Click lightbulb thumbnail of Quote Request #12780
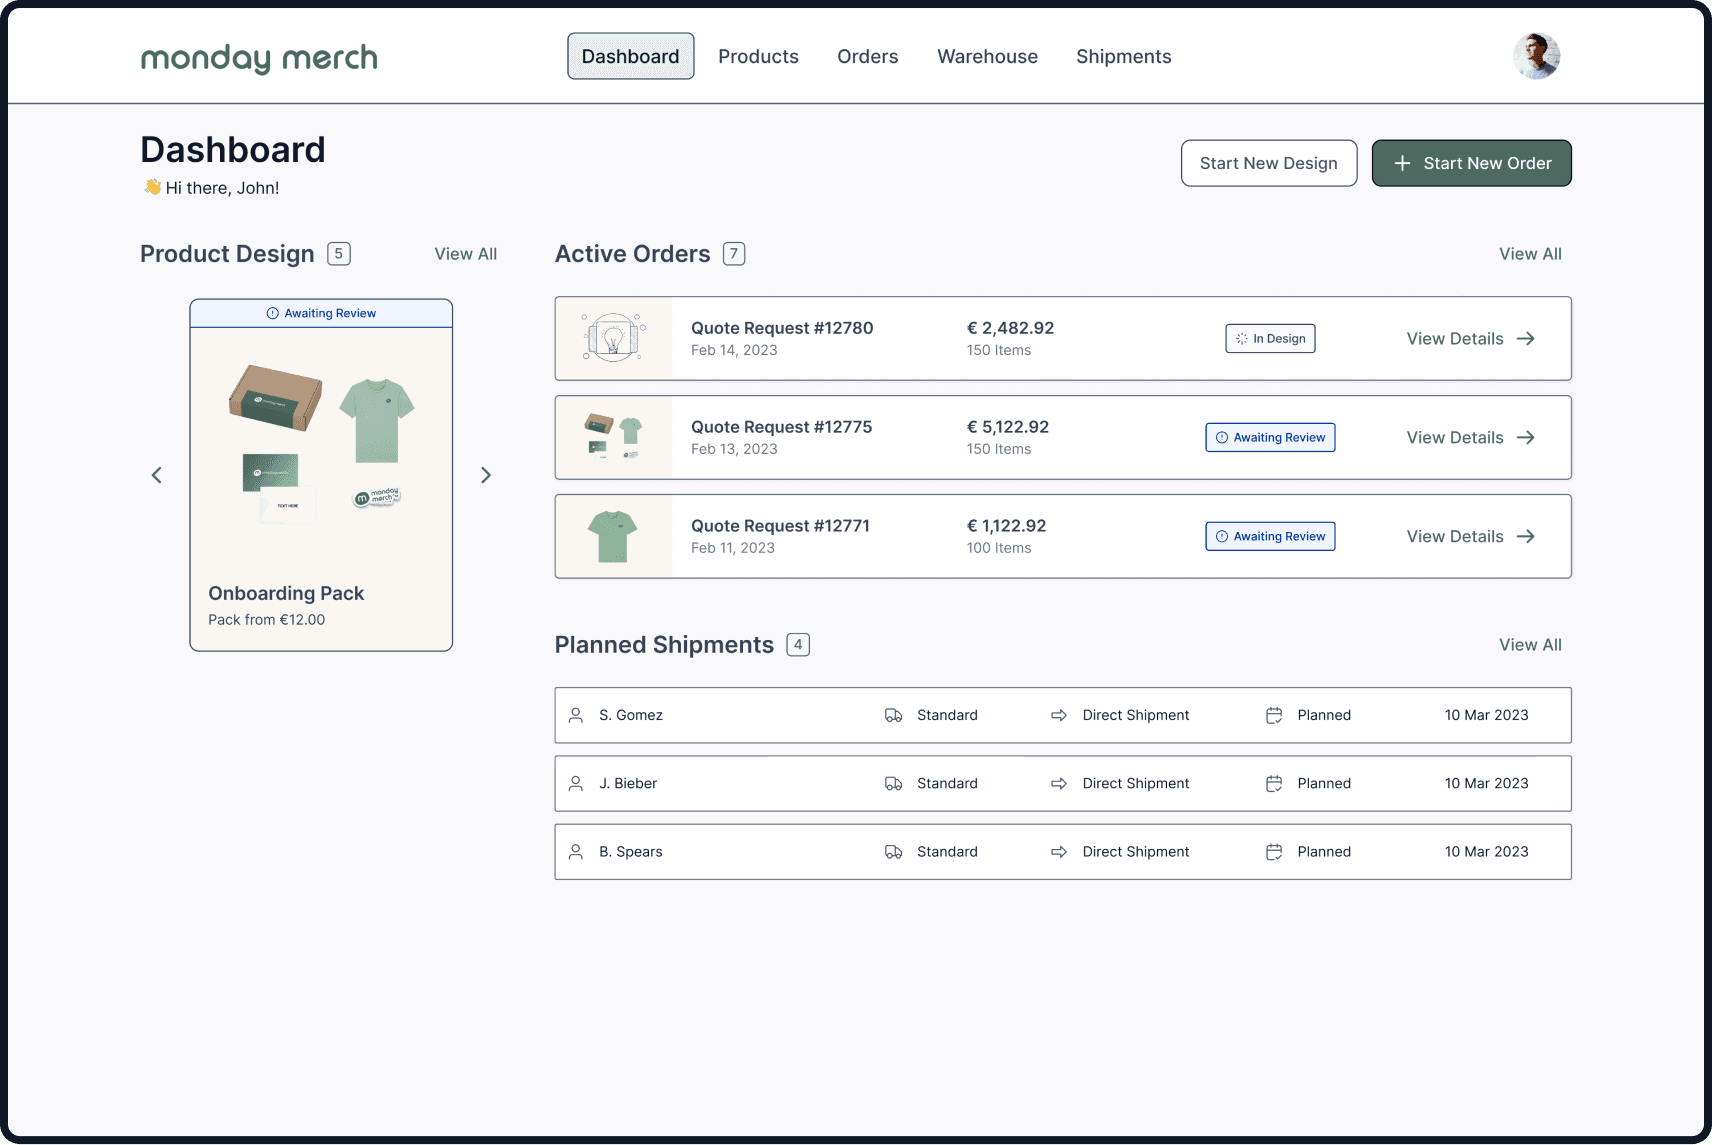Image resolution: width=1712 pixels, height=1145 pixels. click(613, 338)
